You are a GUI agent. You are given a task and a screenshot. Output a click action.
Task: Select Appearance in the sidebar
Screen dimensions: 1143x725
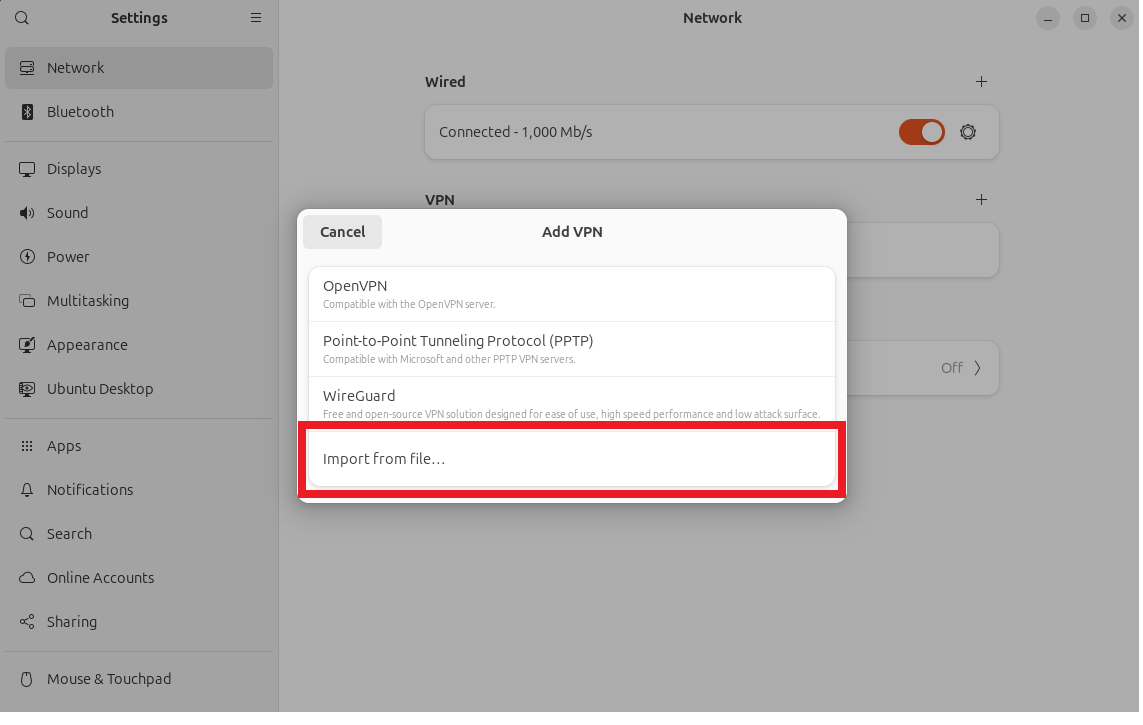86,344
